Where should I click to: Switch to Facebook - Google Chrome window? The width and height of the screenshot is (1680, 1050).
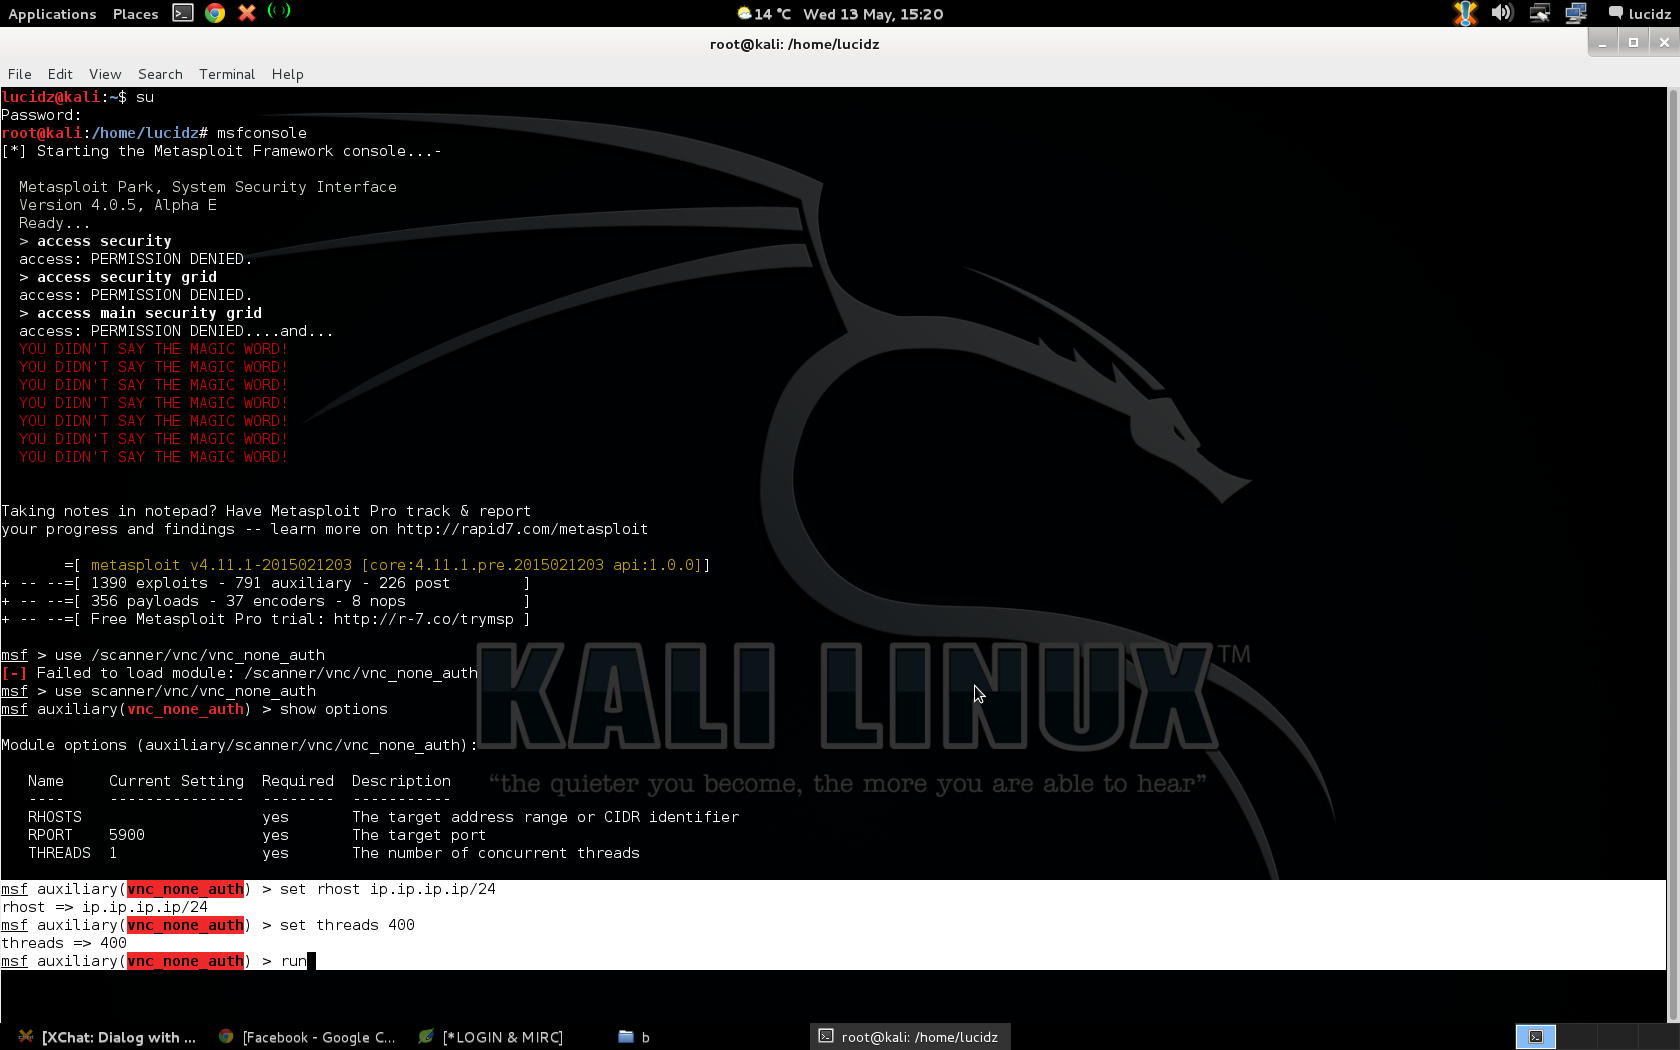pos(307,1037)
